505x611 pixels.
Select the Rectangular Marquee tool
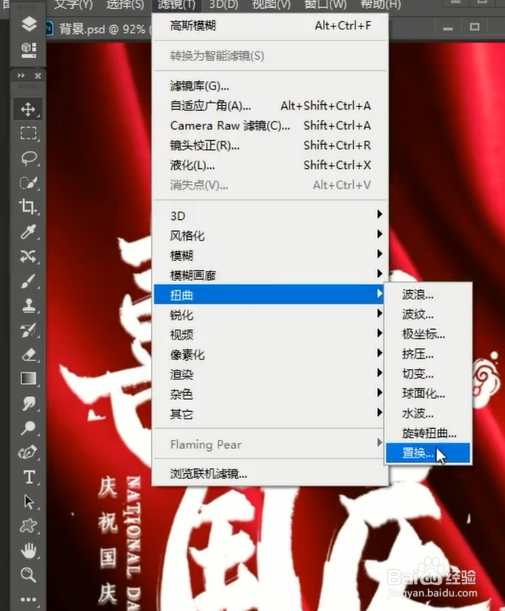point(28,133)
